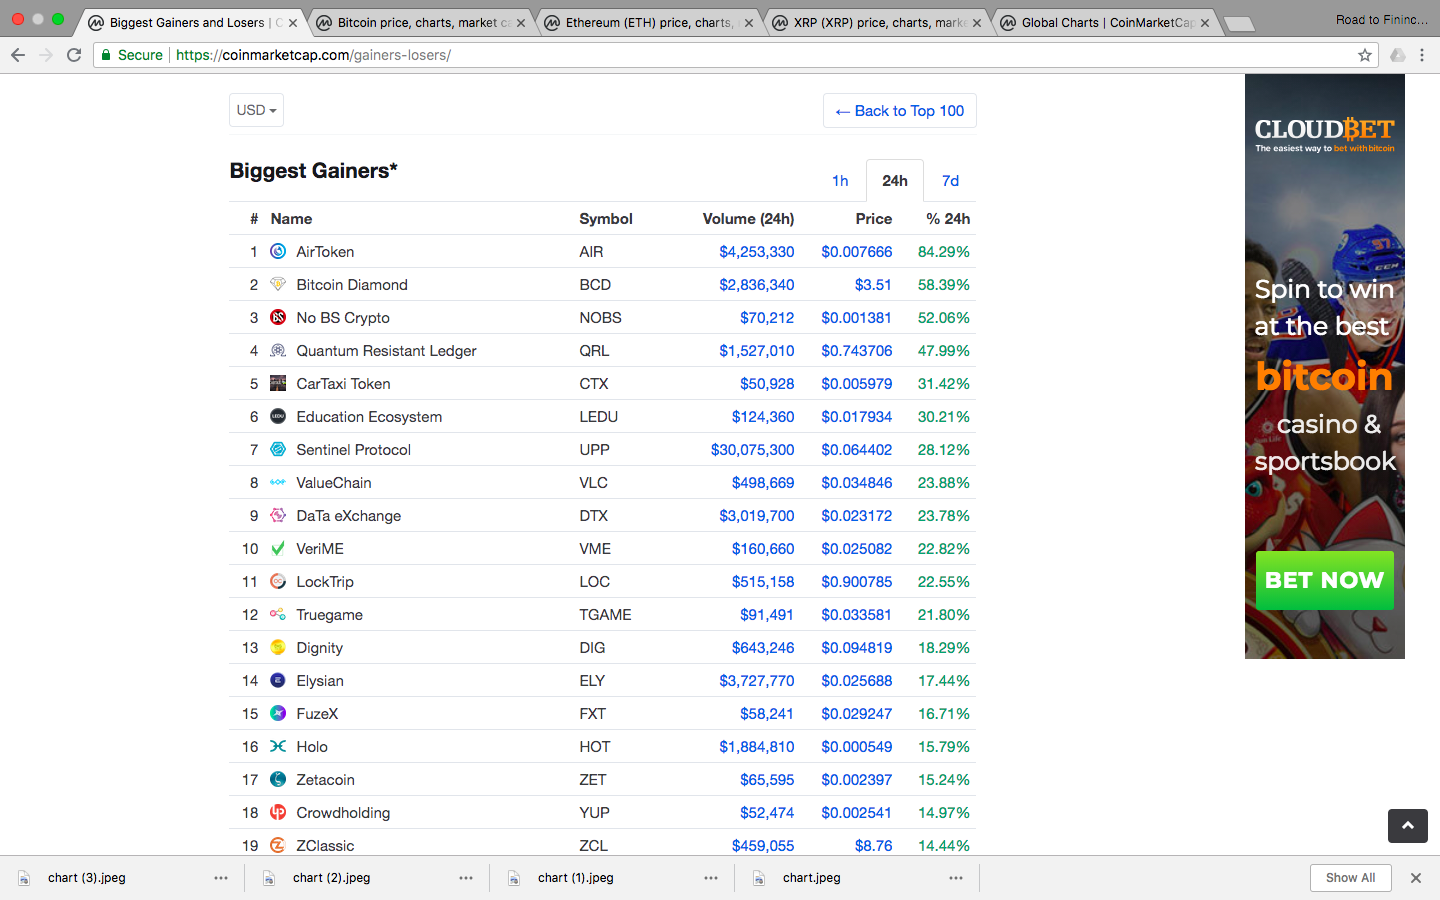Image resolution: width=1440 pixels, height=900 pixels.
Task: Click the DaTa eXchange logo icon
Action: point(278,515)
